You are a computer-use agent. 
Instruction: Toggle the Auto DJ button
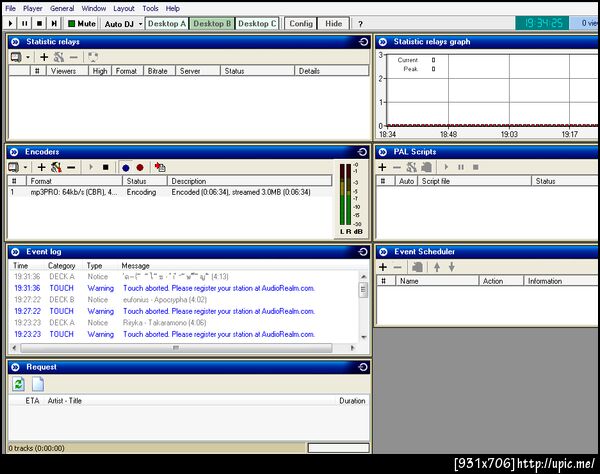click(x=119, y=24)
